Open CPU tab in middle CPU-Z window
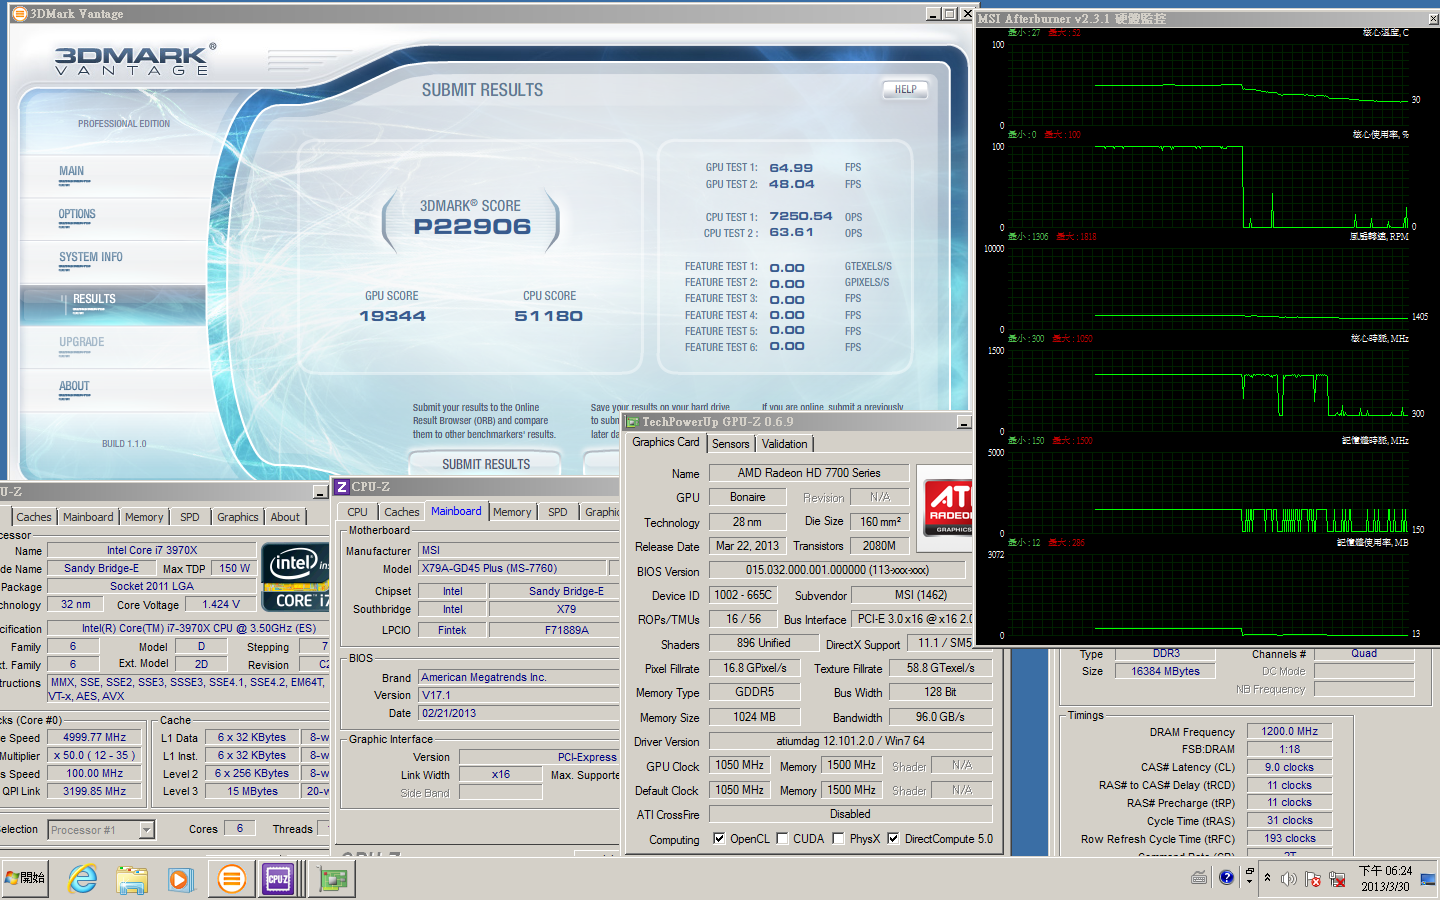This screenshot has height=900, width=1440. click(357, 512)
